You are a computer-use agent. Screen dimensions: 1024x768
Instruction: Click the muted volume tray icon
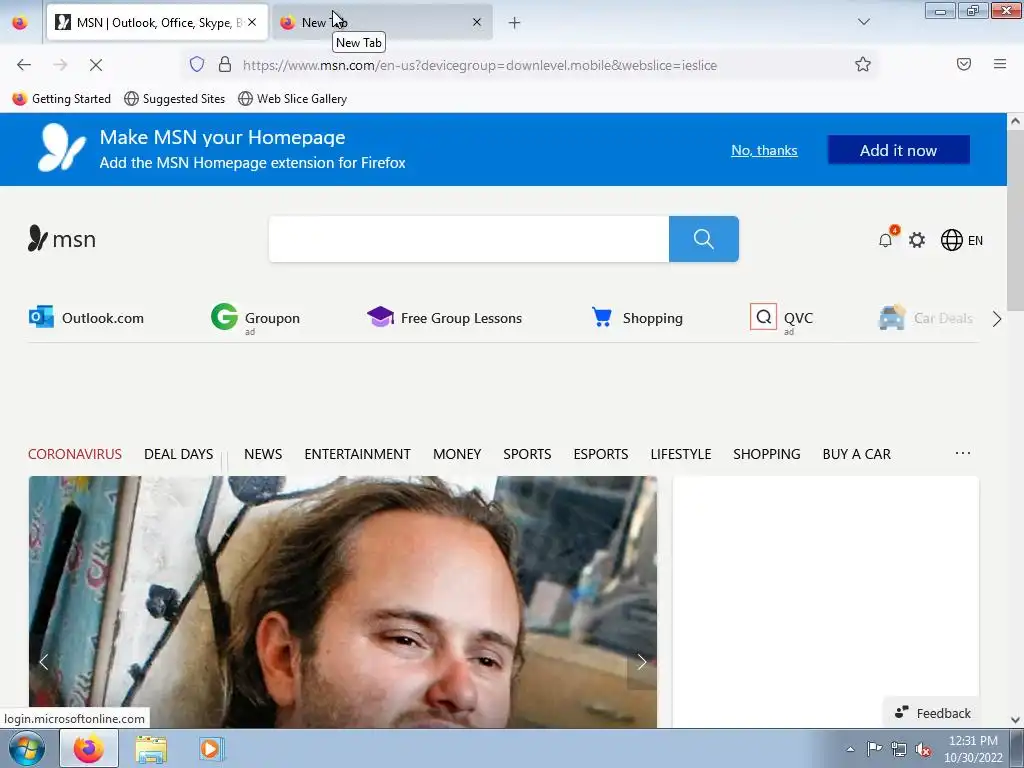pos(923,749)
